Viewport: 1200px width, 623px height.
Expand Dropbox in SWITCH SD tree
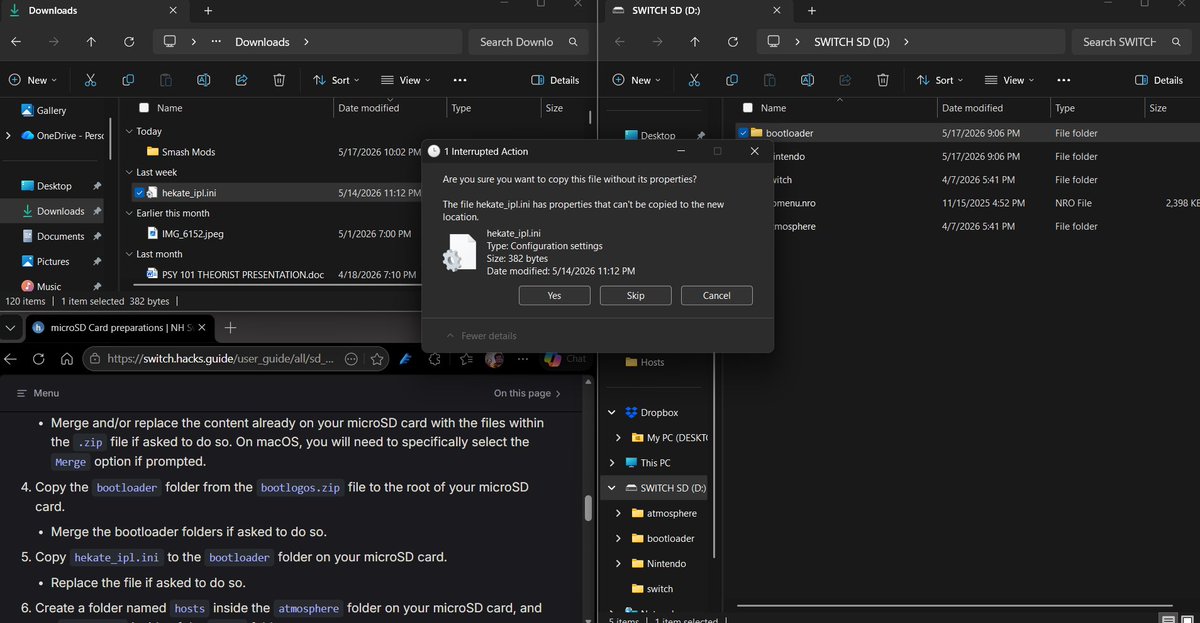click(612, 412)
